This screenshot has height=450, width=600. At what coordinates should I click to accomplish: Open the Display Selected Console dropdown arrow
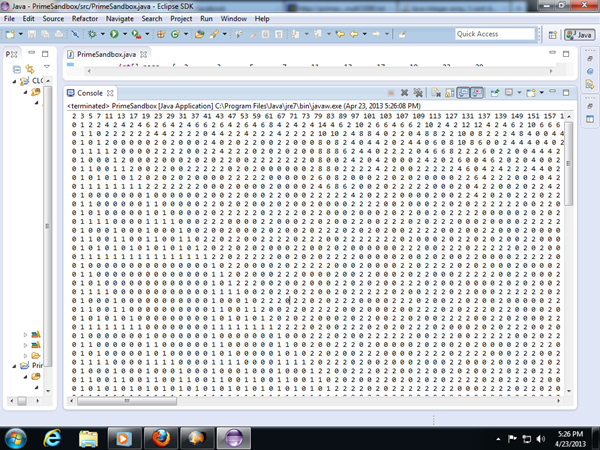[519, 93]
